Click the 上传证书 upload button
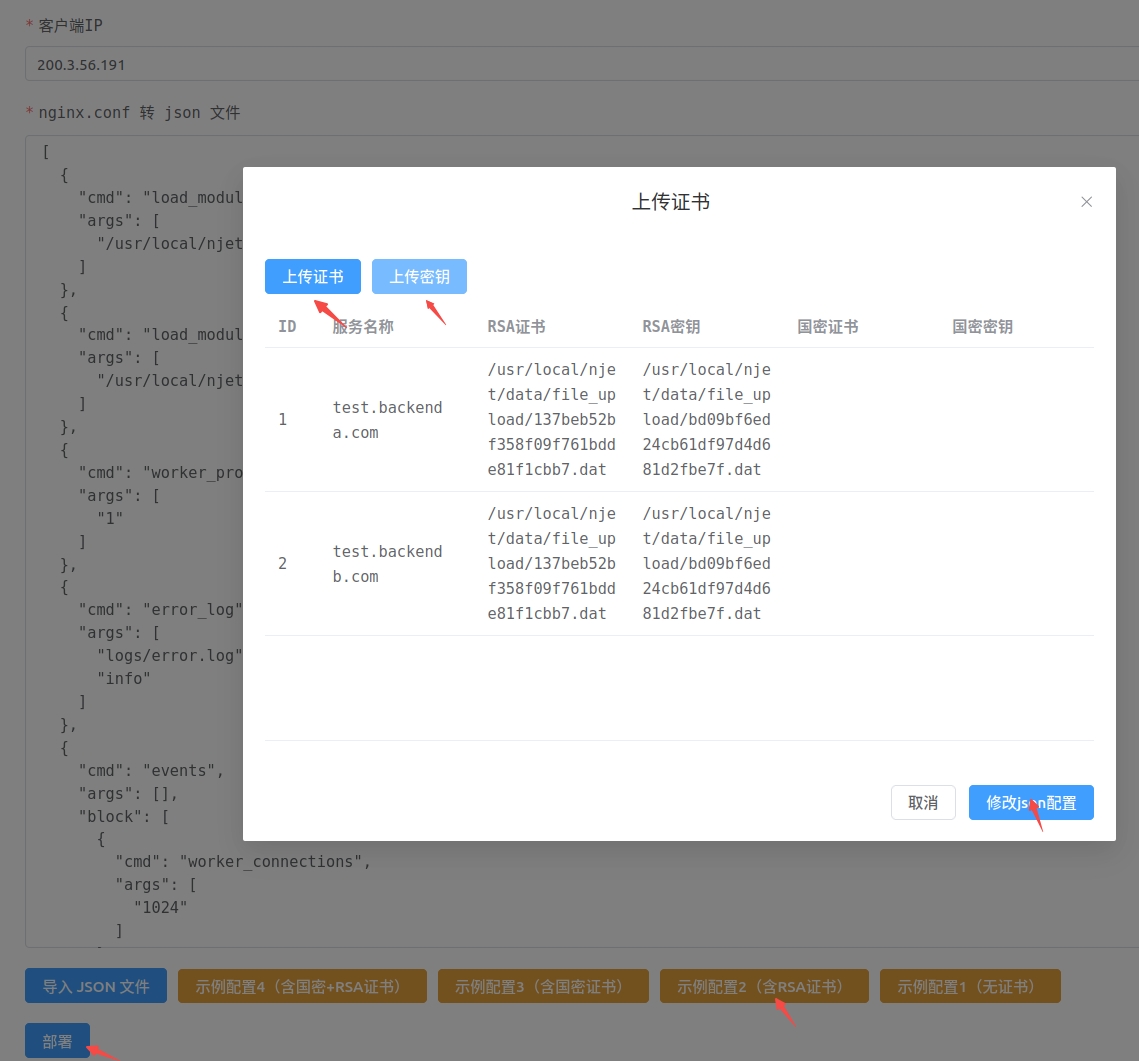Viewport: 1139px width, 1061px height. [312, 277]
